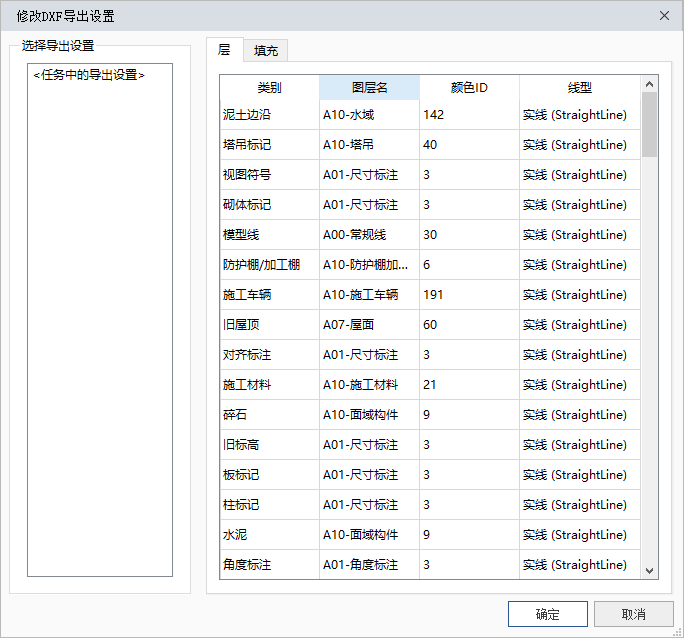This screenshot has width=684, height=638.
Task: Switch to the 层 tab
Action: click(x=224, y=50)
